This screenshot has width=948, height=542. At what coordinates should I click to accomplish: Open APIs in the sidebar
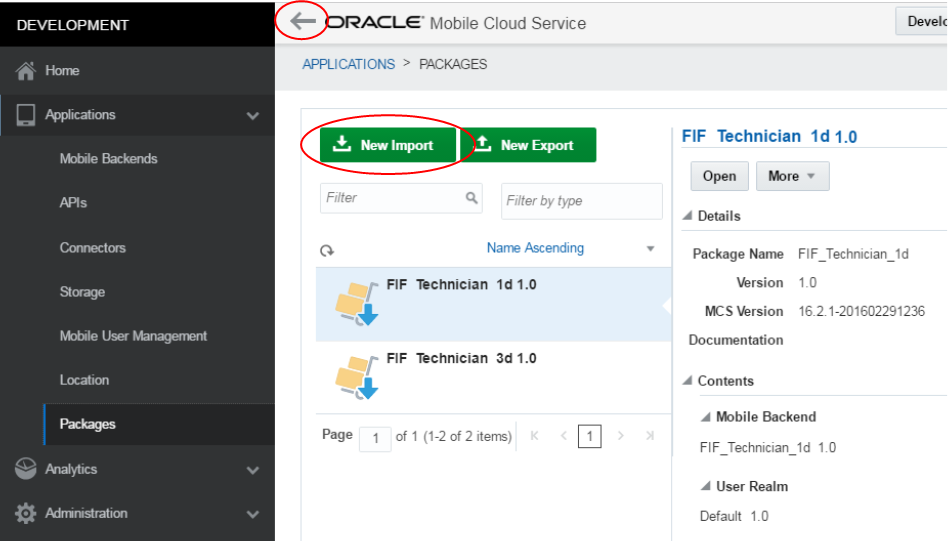73,203
